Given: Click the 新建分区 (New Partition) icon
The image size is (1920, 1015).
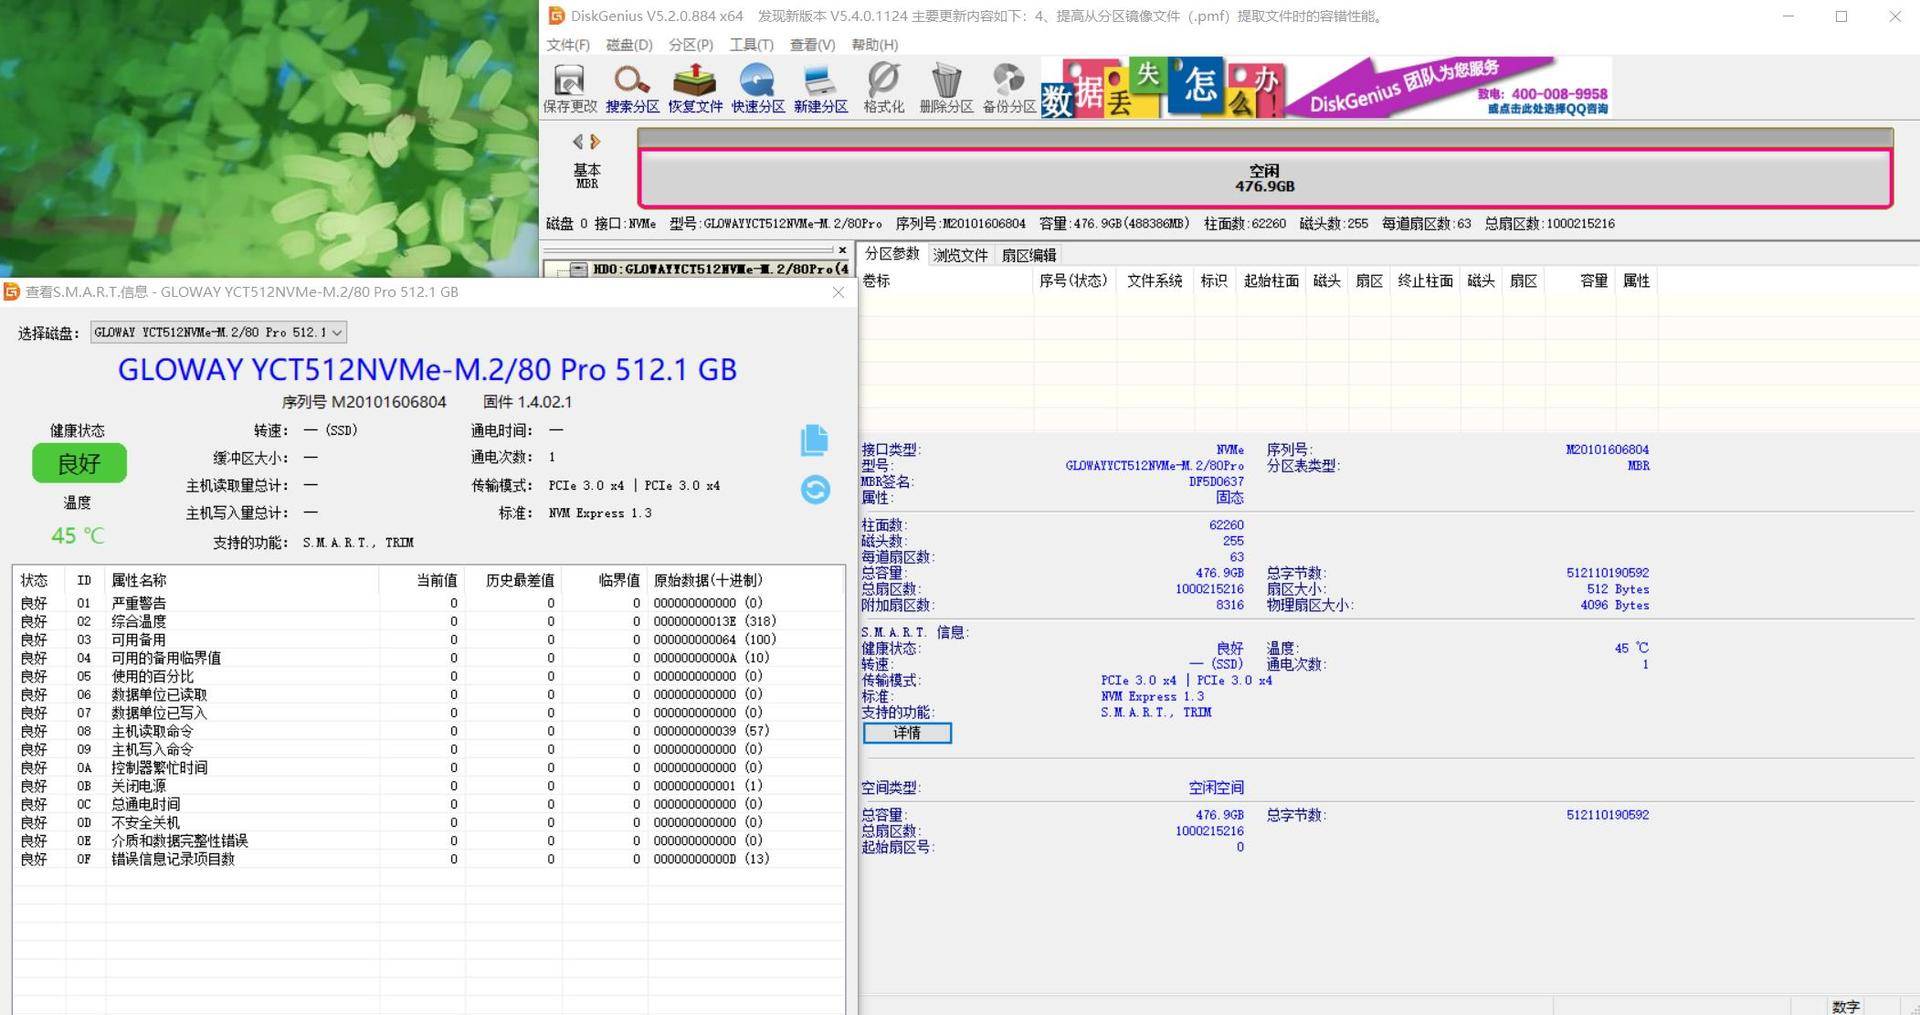Looking at the screenshot, I should [x=821, y=86].
